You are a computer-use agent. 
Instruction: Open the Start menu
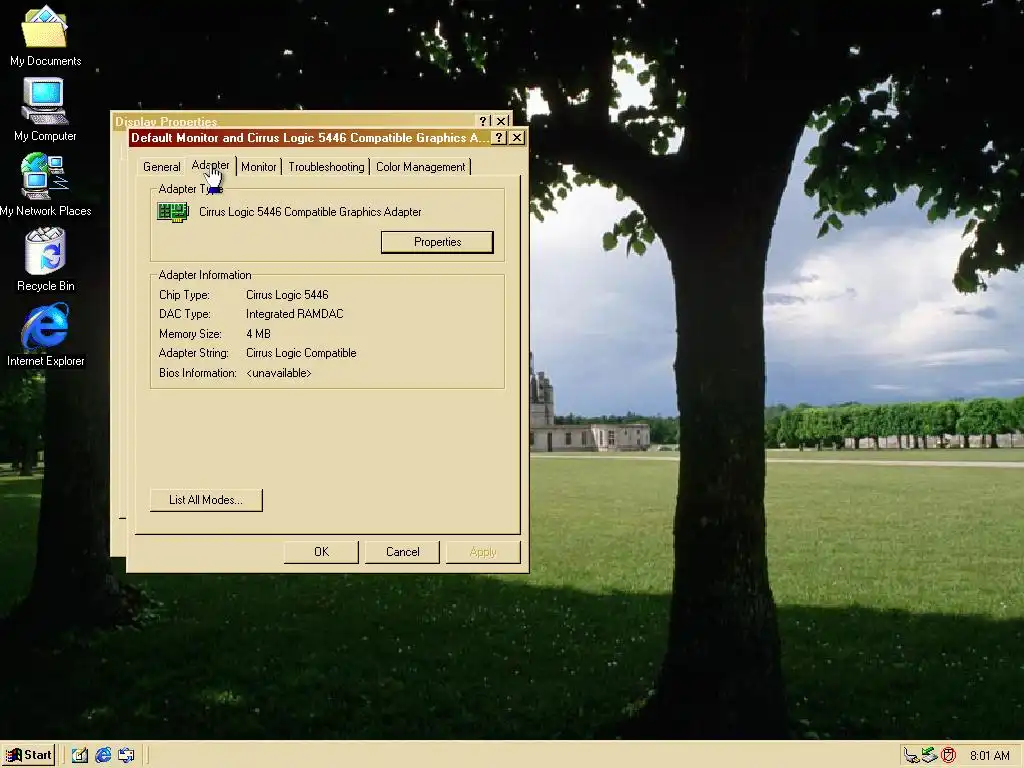pyautogui.click(x=29, y=755)
